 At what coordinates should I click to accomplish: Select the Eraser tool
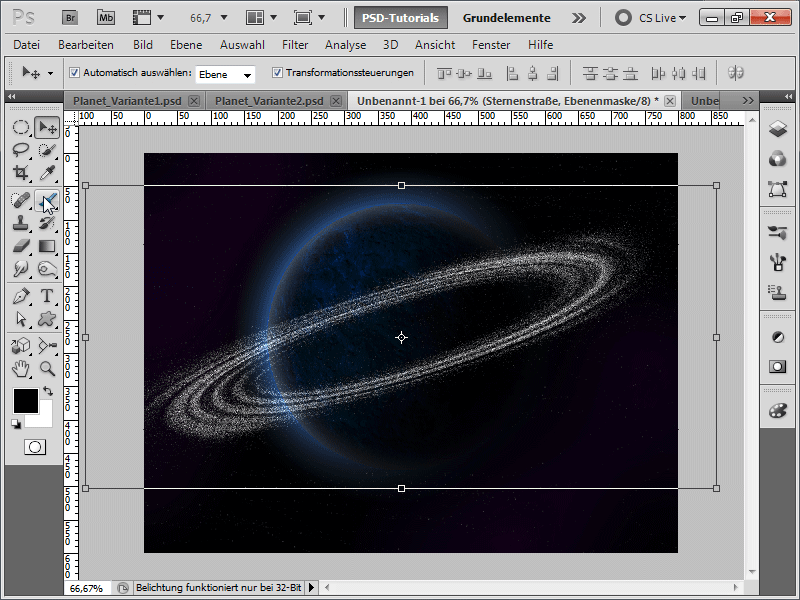click(x=21, y=246)
